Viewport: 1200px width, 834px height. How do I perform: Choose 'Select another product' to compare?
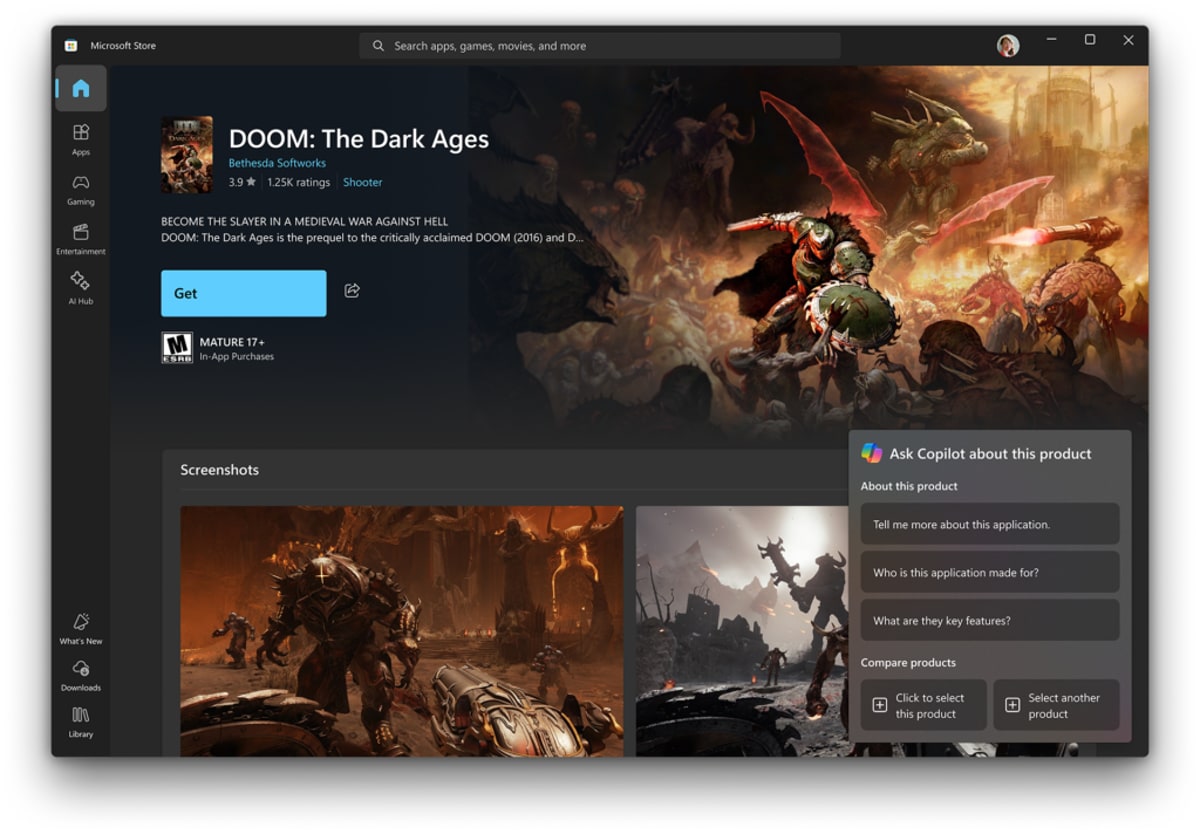click(1056, 705)
